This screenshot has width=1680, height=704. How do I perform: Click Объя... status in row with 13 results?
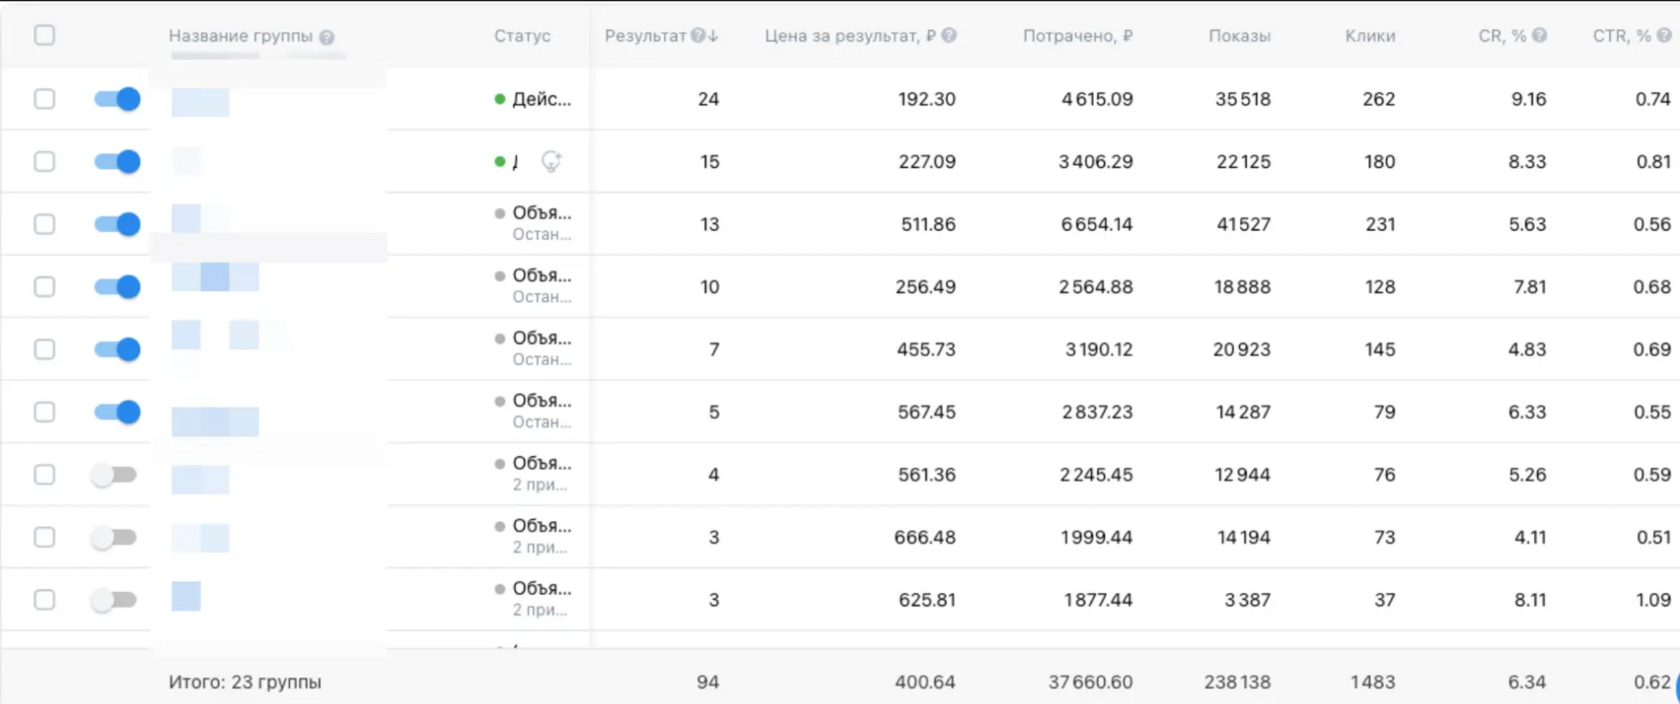[x=542, y=213]
